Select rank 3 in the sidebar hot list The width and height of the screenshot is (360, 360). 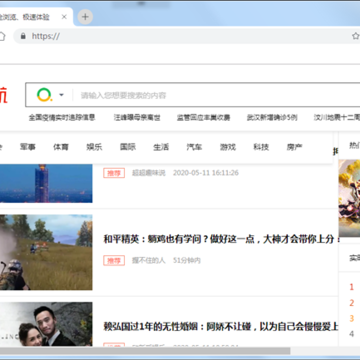coord(351,318)
